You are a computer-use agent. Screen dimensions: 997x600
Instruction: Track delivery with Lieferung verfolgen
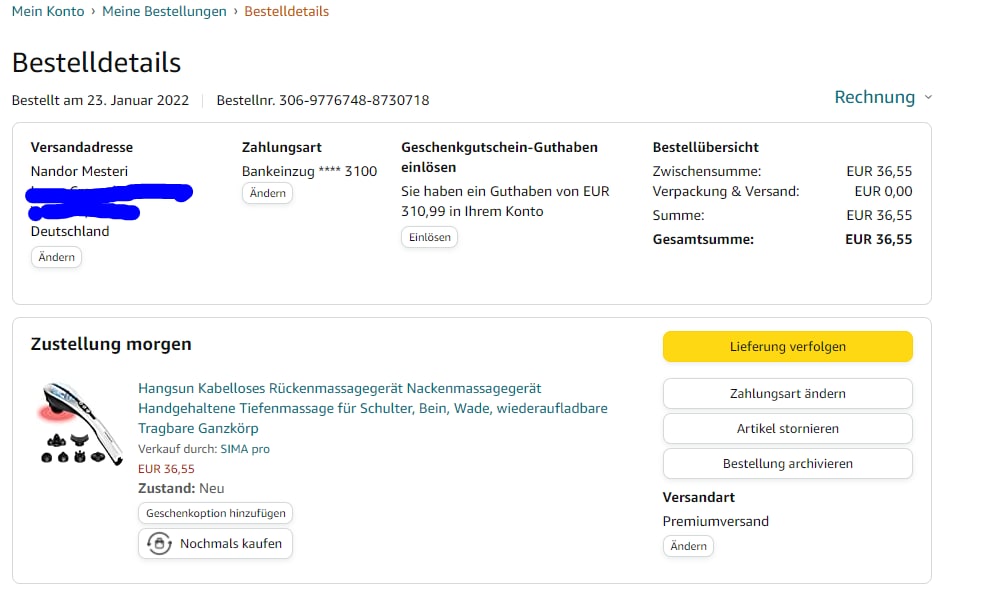[787, 347]
